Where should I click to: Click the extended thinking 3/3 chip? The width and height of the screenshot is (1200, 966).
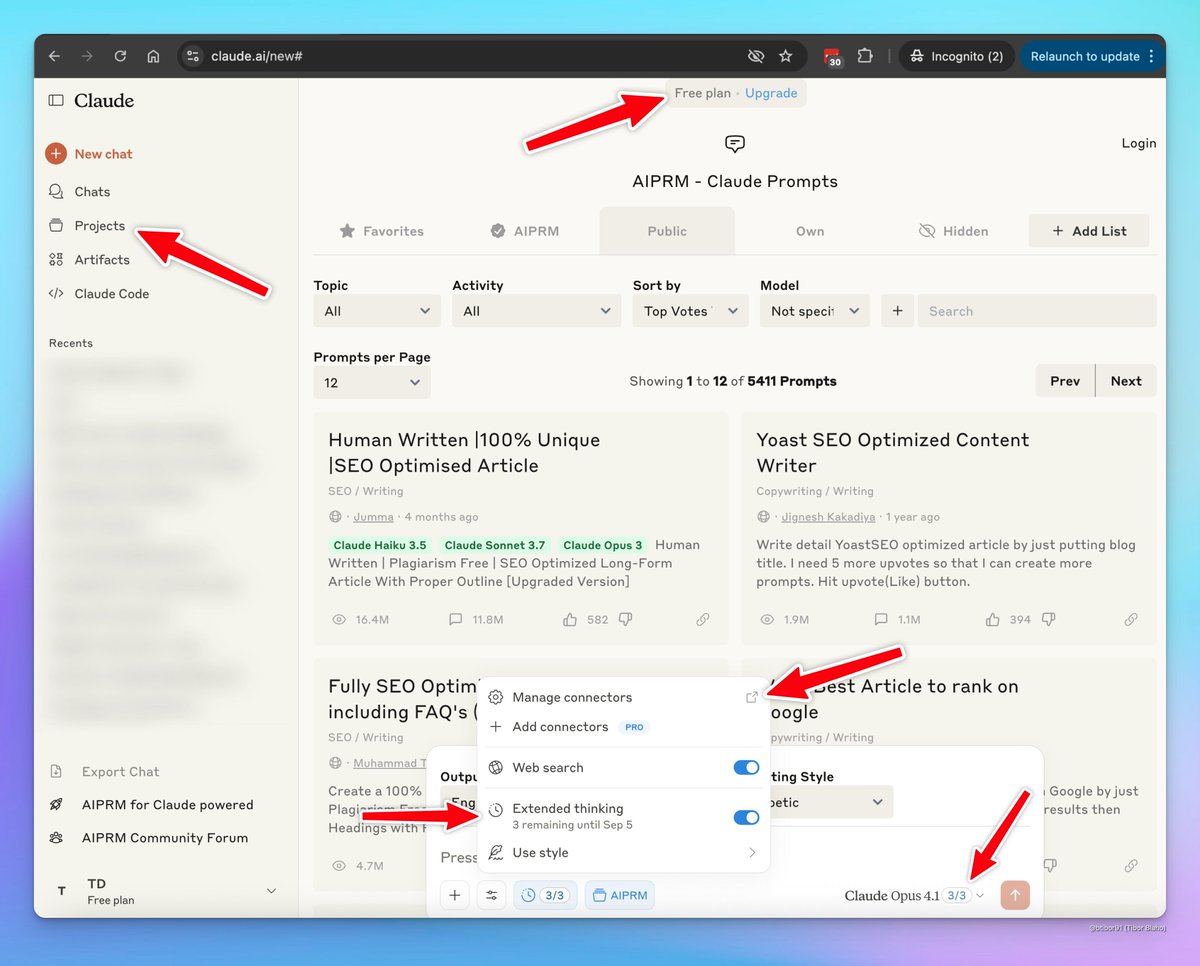(x=545, y=895)
